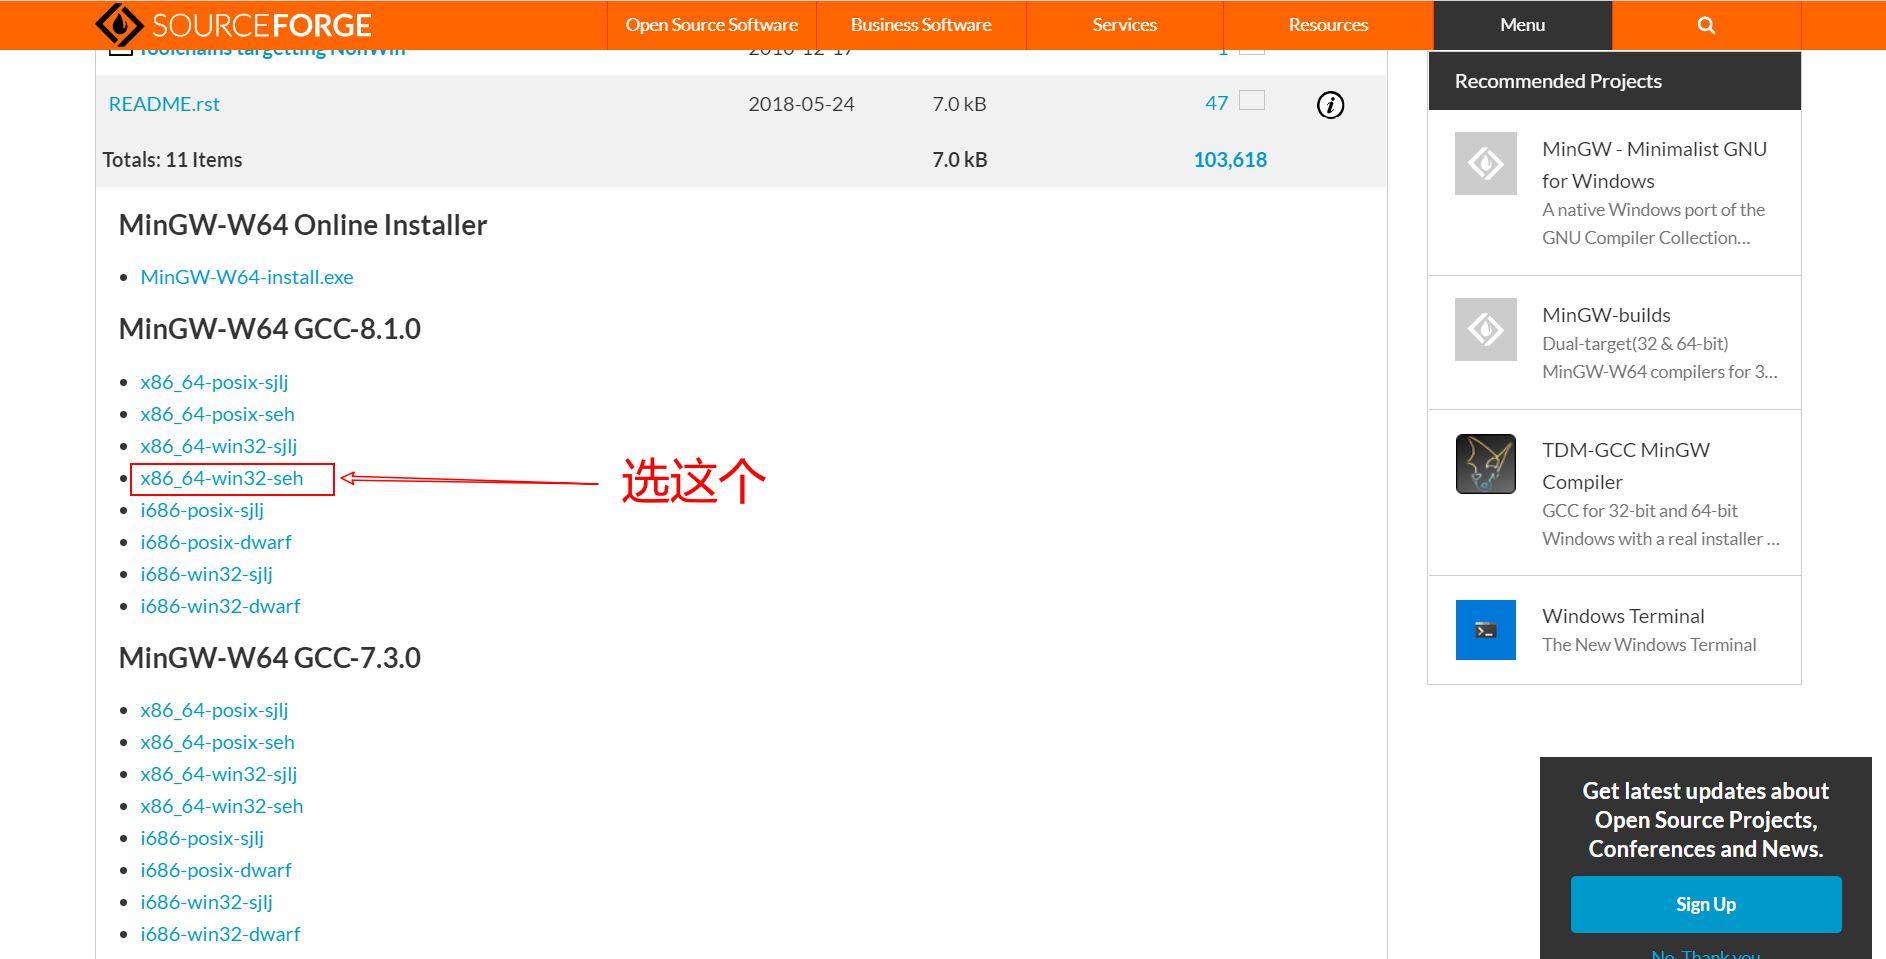
Task: Click the 'A native Windows port' description
Action: tap(1653, 224)
